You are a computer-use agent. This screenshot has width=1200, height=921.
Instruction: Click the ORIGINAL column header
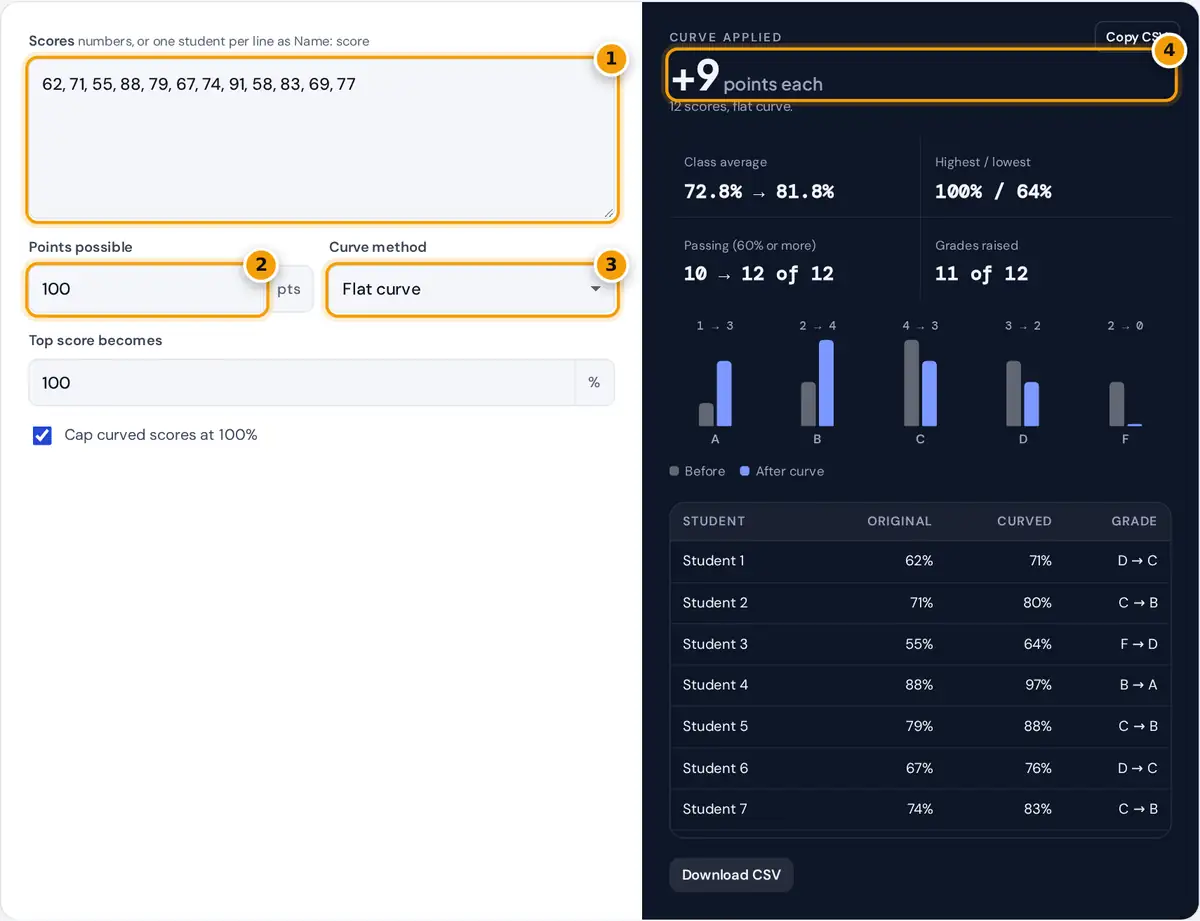pyautogui.click(x=899, y=521)
